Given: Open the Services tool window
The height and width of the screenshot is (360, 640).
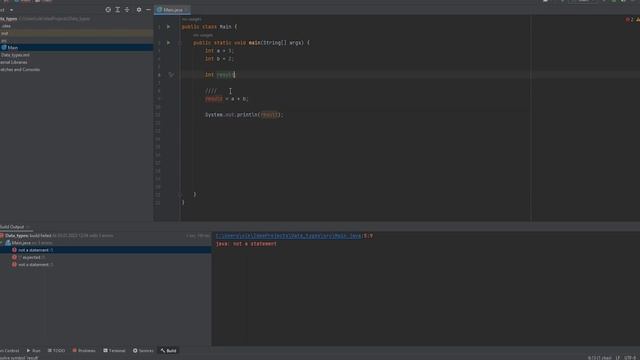Looking at the screenshot, I should (x=143, y=351).
